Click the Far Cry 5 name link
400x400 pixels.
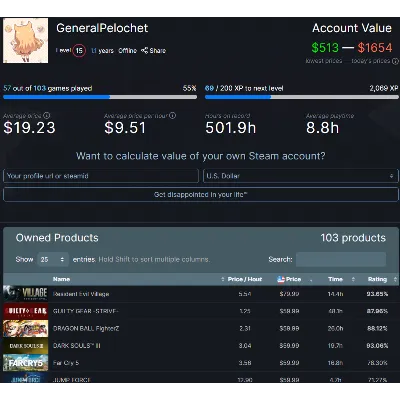tap(66, 363)
